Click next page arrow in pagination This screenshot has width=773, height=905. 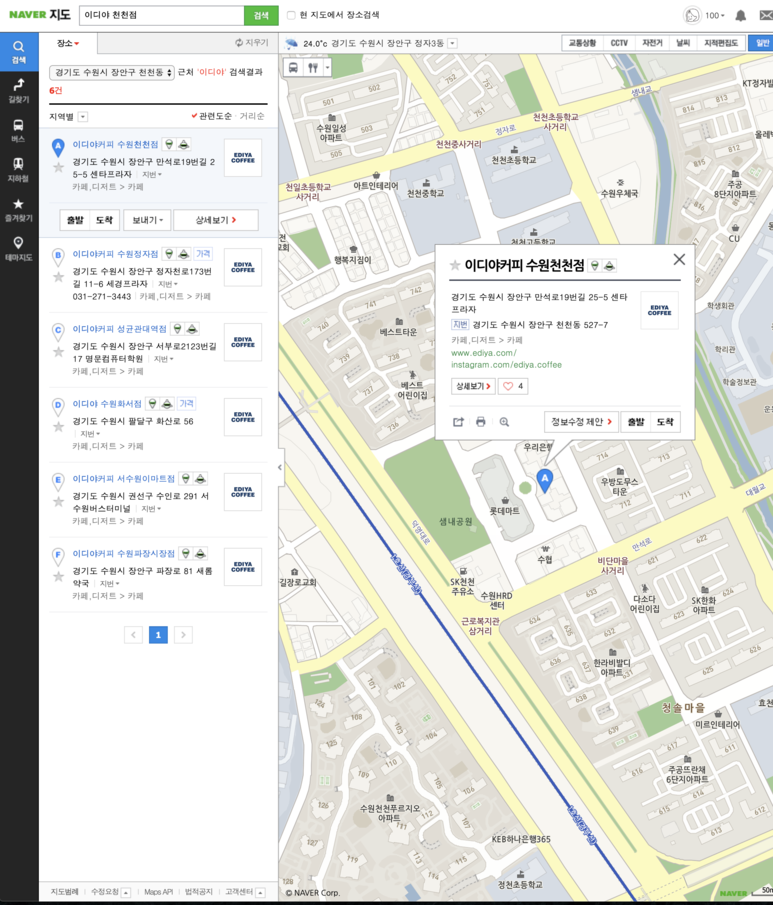tap(183, 635)
